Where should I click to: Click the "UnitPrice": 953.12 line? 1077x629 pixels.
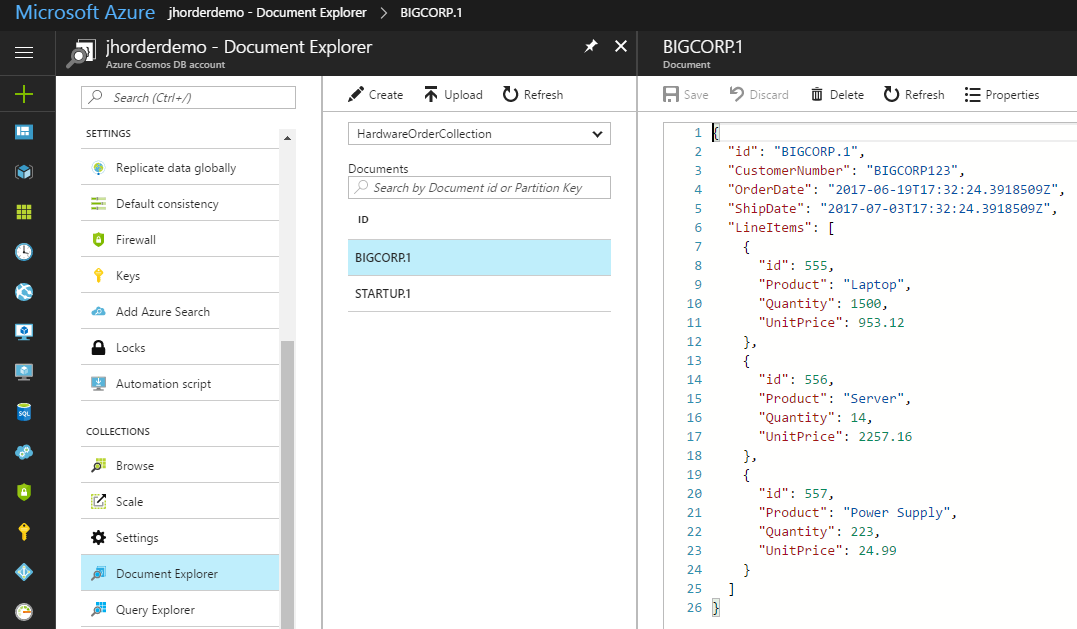click(x=831, y=323)
